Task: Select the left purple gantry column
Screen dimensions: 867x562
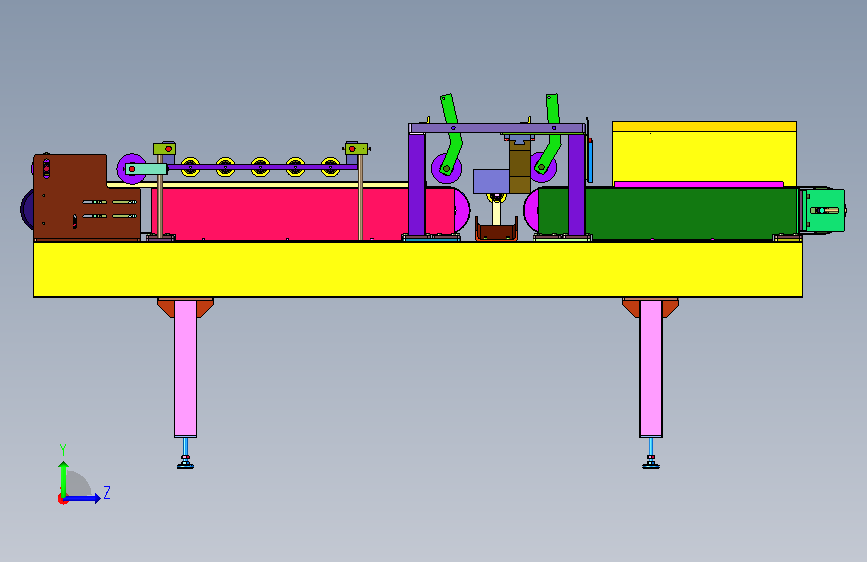Action: (417, 184)
